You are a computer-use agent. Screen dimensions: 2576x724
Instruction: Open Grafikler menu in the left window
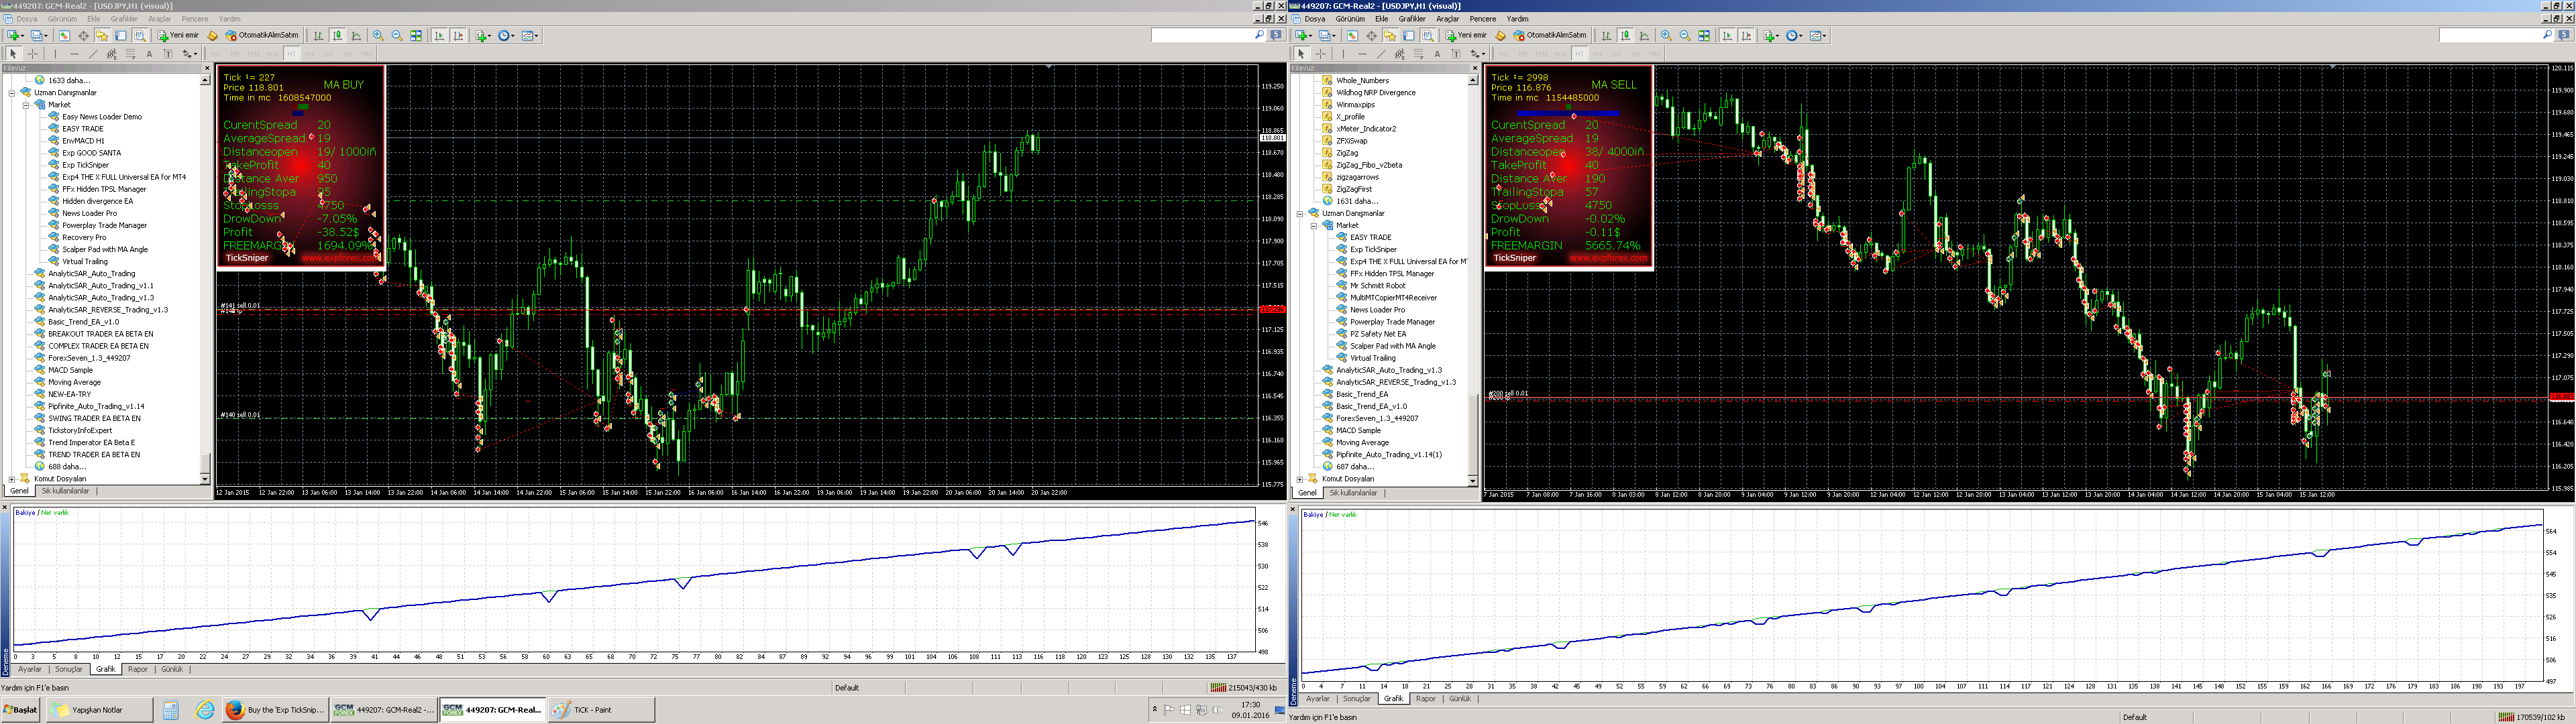click(124, 19)
